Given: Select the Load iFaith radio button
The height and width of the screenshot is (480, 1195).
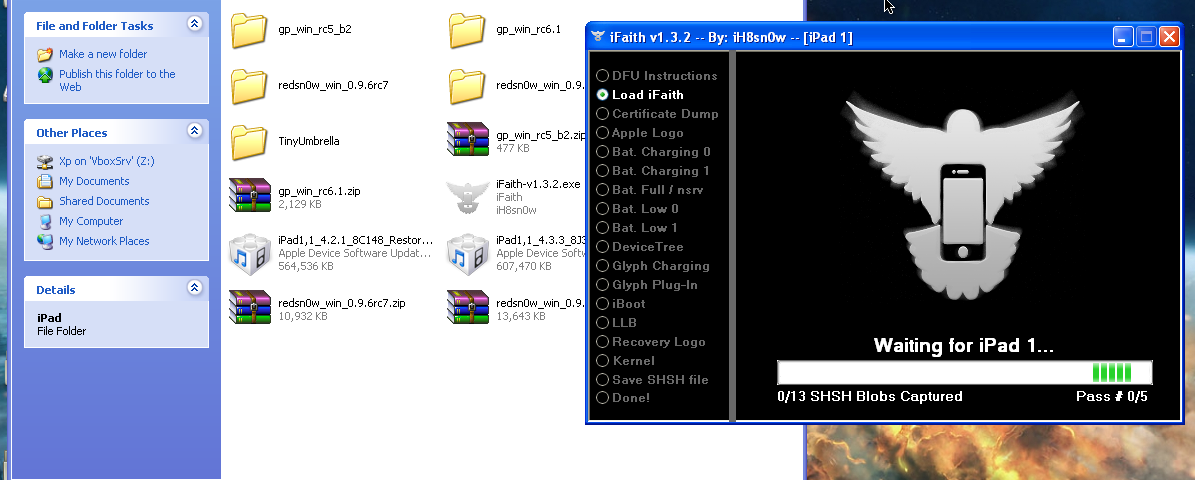Looking at the screenshot, I should coord(602,94).
